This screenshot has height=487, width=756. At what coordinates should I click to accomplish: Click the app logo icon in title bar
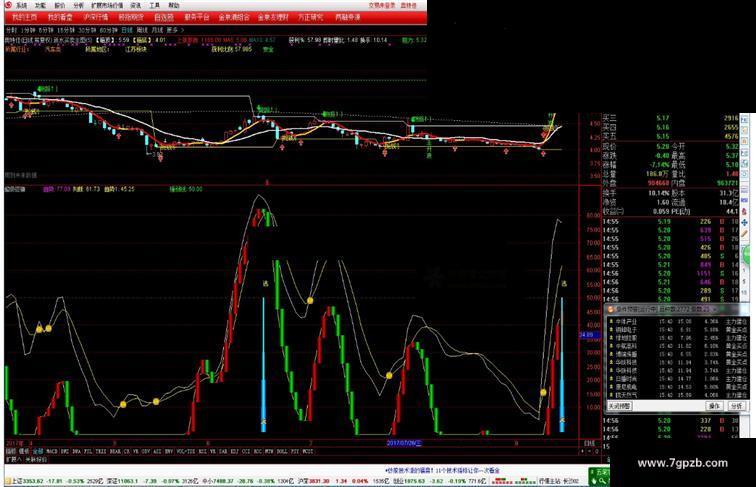point(8,5)
